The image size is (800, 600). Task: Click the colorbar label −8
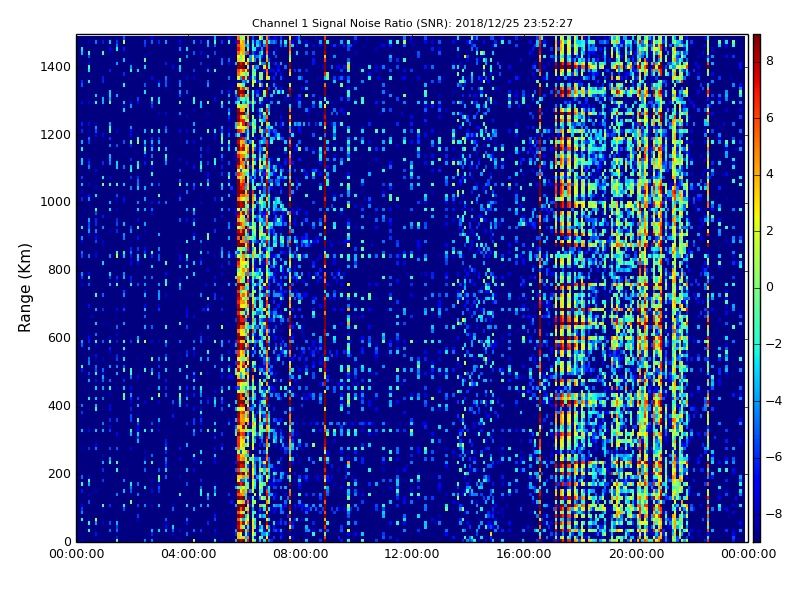click(x=774, y=514)
